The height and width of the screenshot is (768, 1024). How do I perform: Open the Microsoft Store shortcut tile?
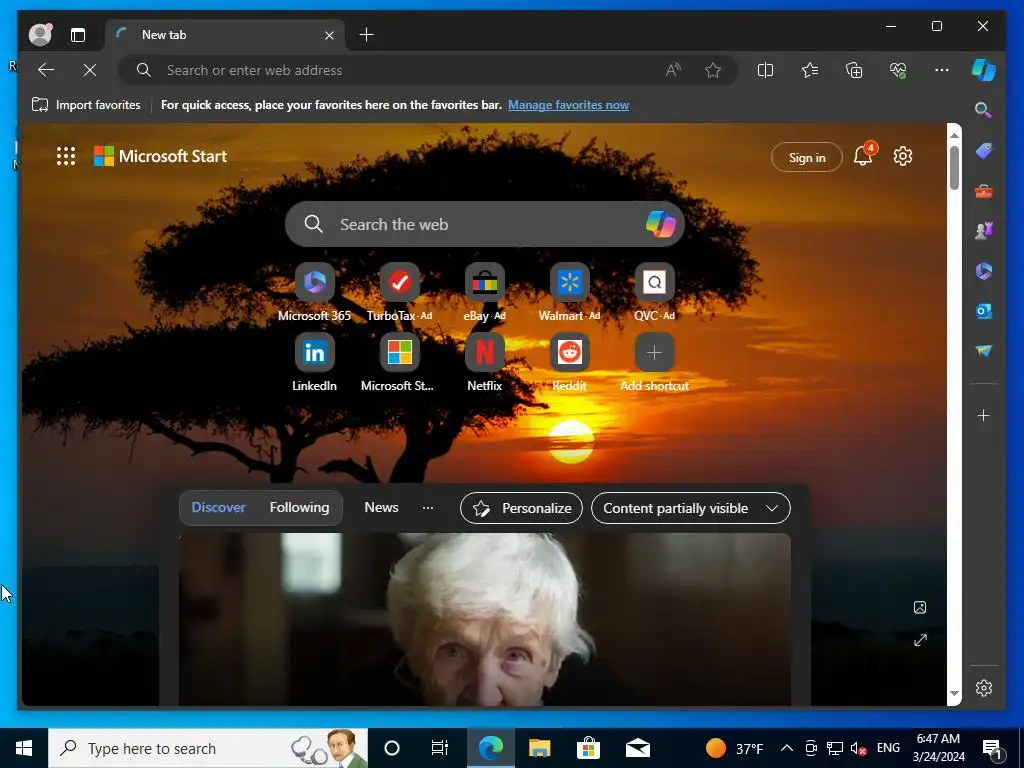coord(399,363)
